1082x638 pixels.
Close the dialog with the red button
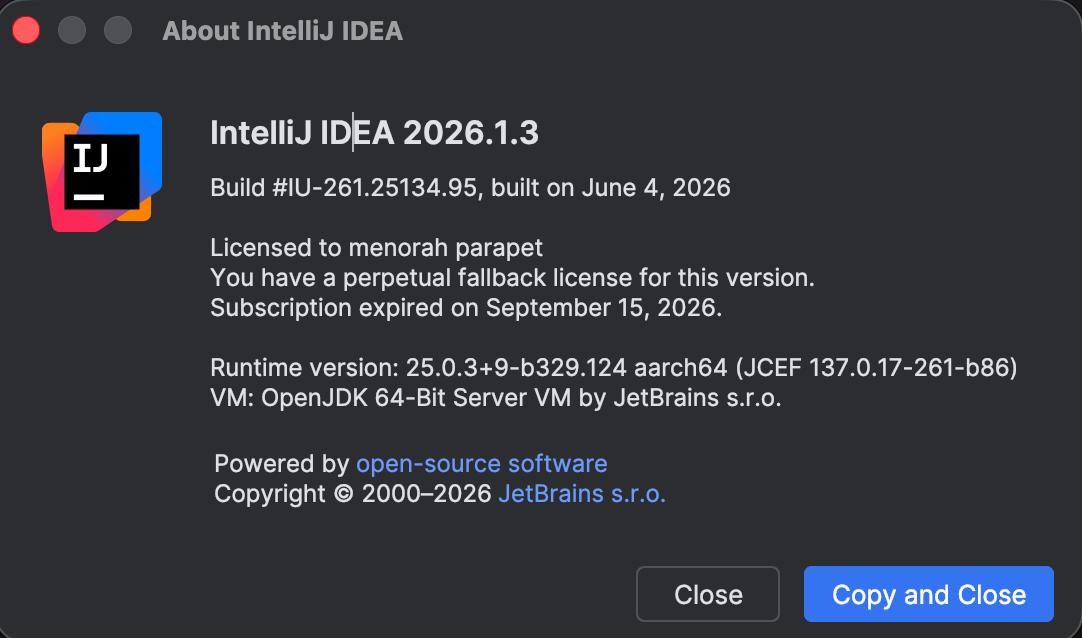[26, 30]
